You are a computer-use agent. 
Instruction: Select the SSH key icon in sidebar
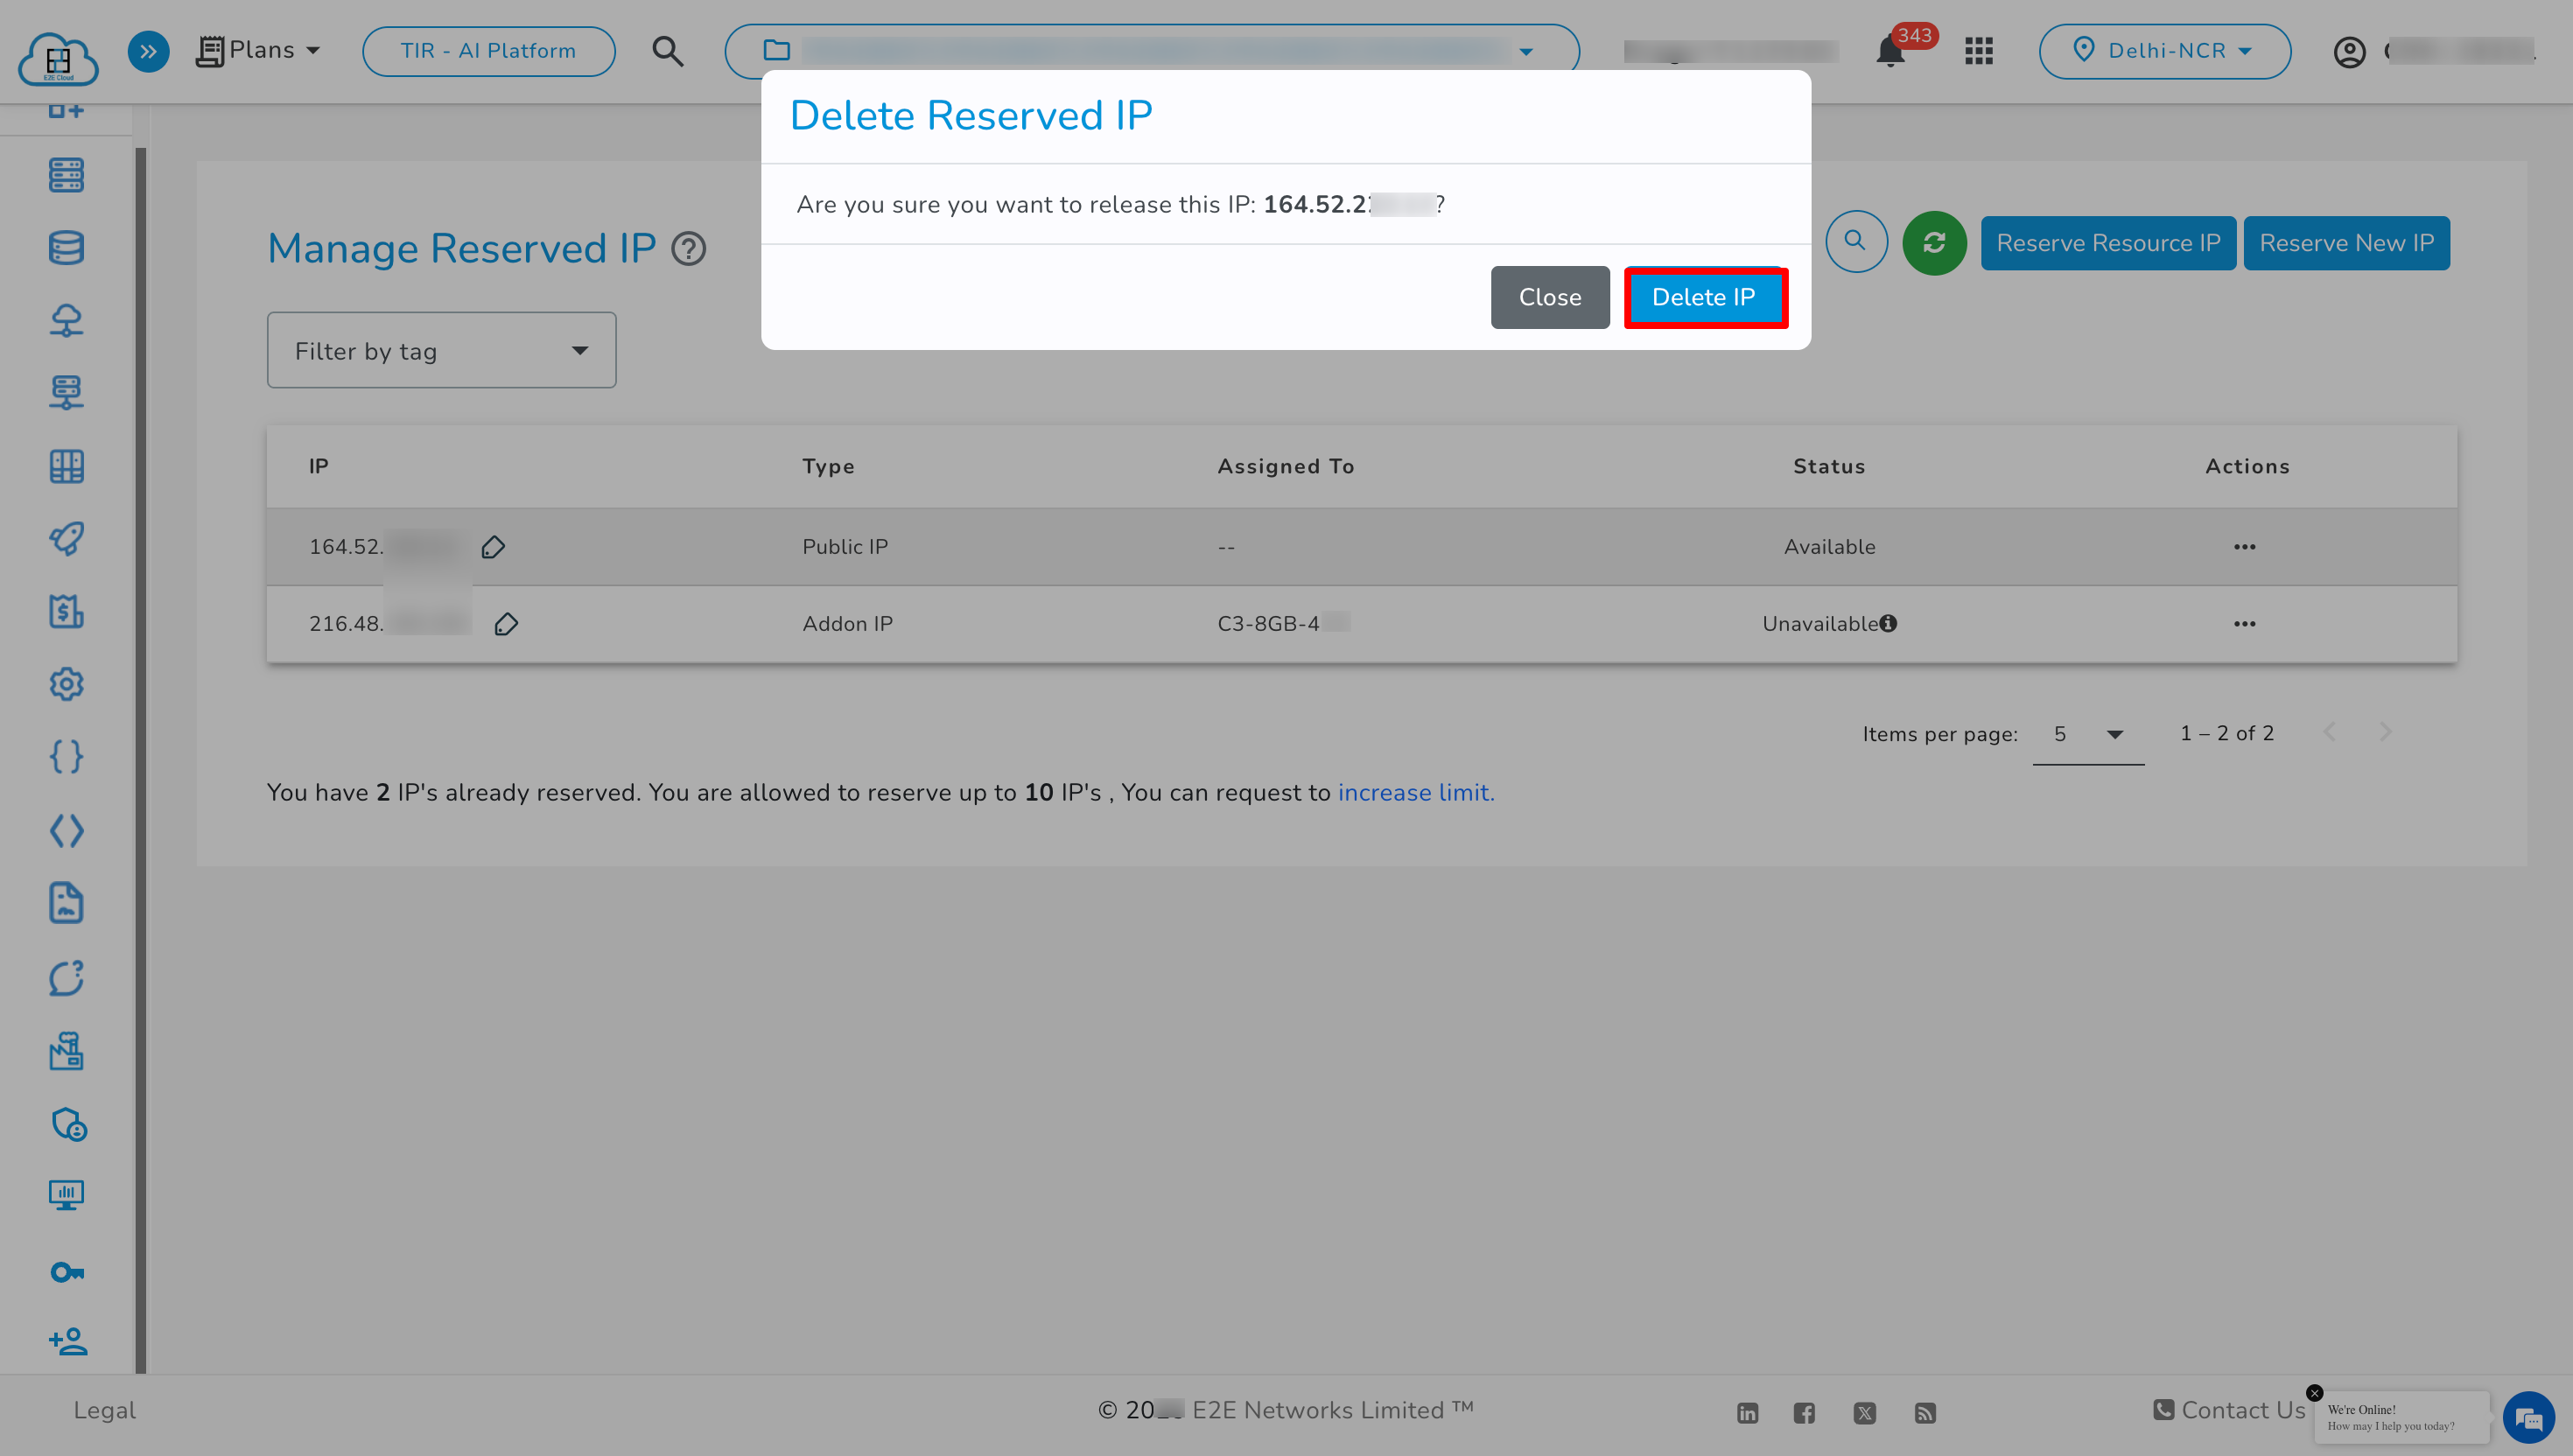[x=66, y=1271]
